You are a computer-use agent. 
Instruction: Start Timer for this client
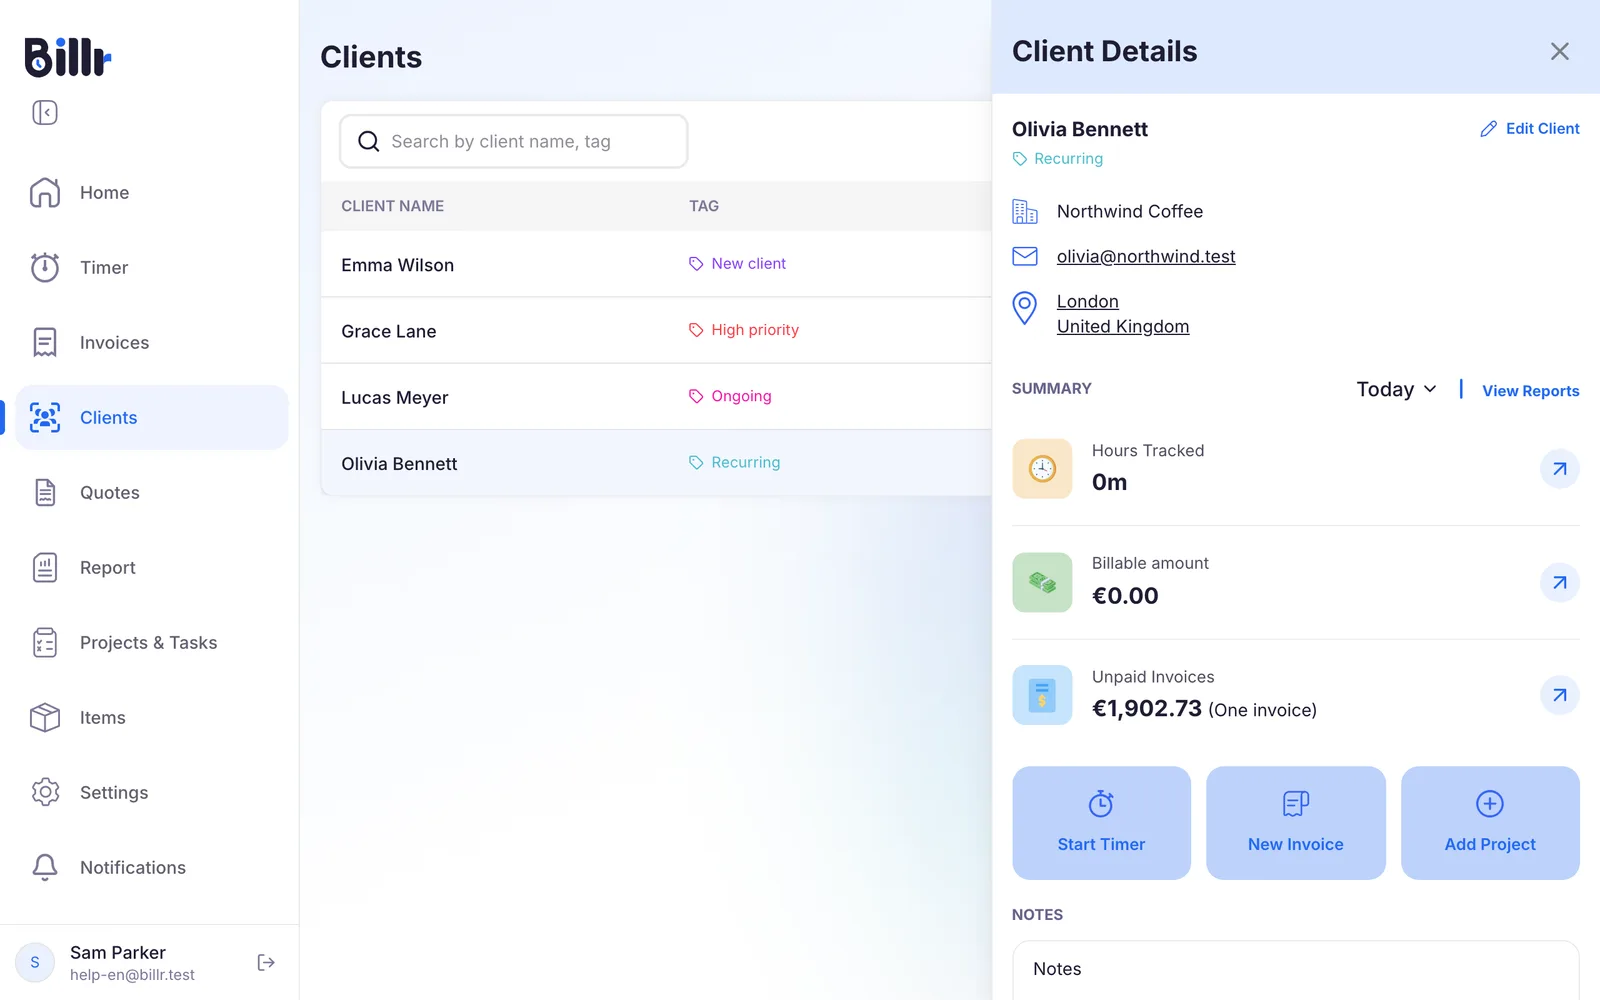pos(1101,823)
